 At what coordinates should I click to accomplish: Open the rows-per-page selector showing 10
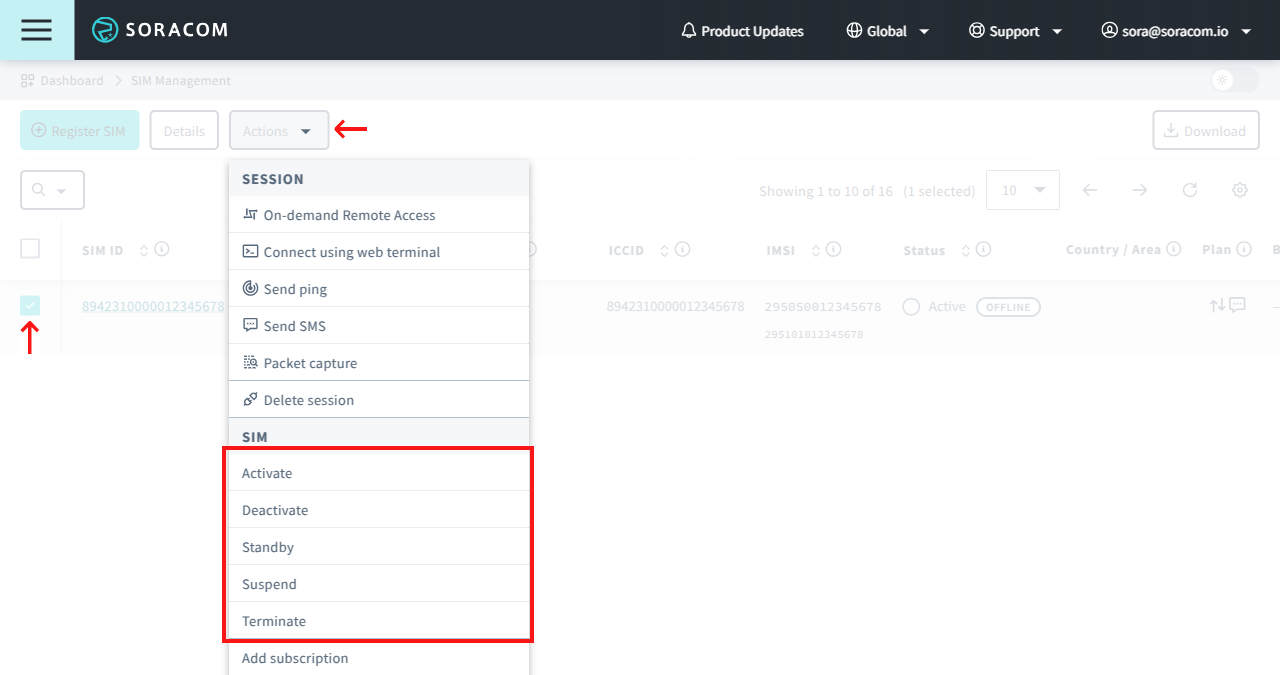pyautogui.click(x=1022, y=189)
